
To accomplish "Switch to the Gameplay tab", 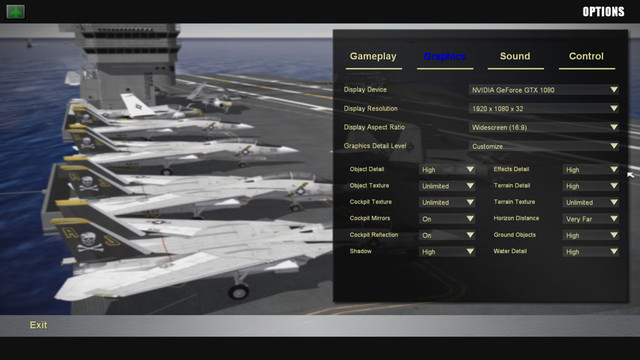I will pos(373,56).
